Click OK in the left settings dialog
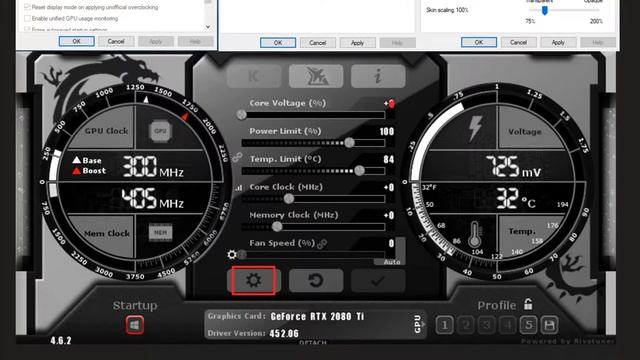This screenshot has height=360, width=640. (76, 41)
